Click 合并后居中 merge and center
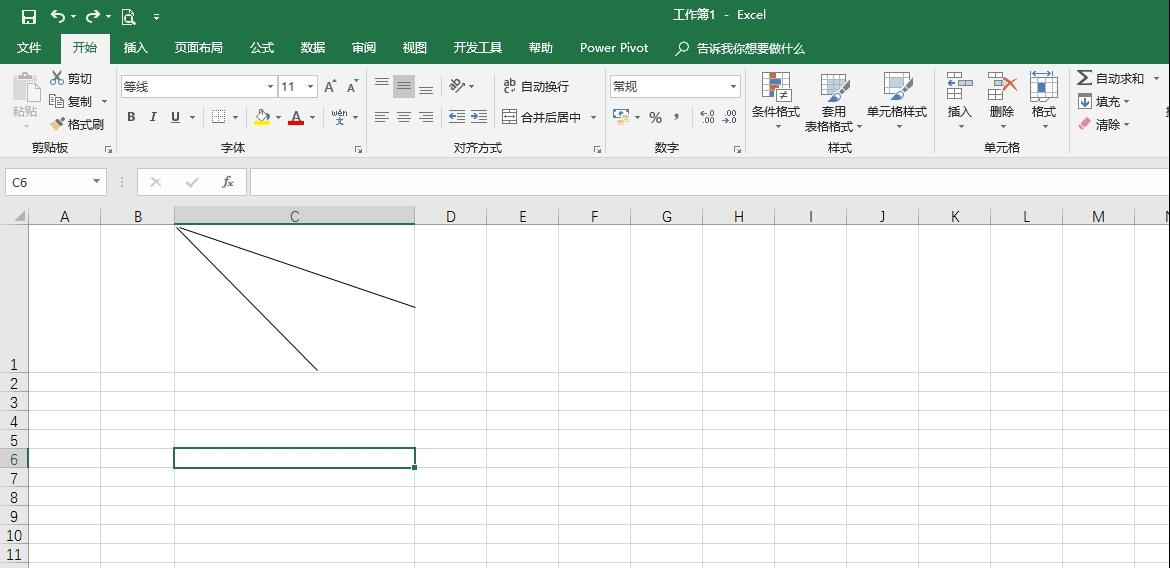The height and width of the screenshot is (568, 1170). click(x=542, y=117)
